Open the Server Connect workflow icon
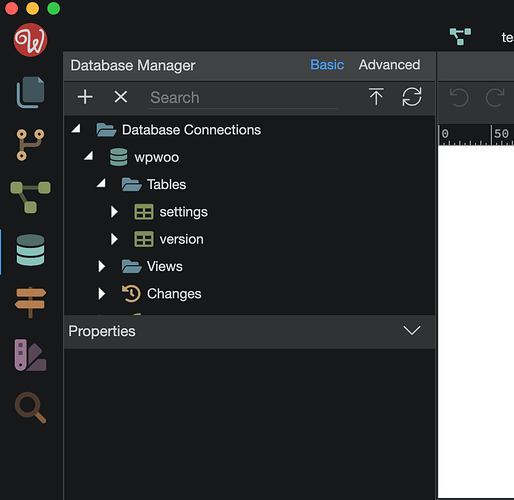This screenshot has width=514, height=500. point(30,197)
